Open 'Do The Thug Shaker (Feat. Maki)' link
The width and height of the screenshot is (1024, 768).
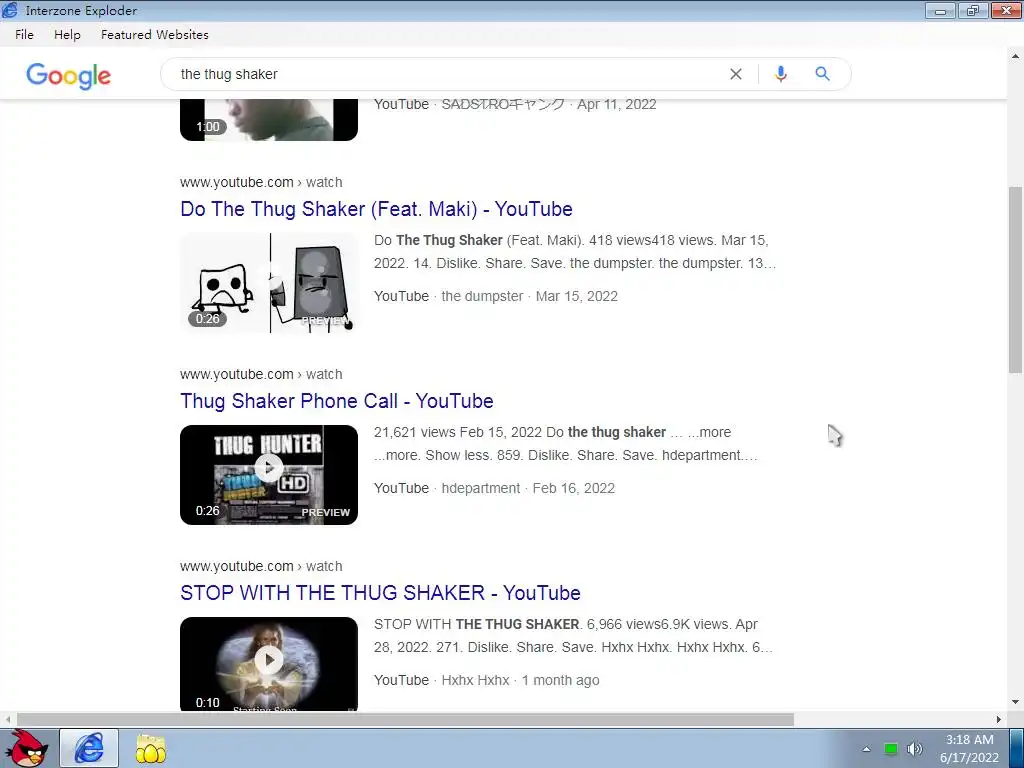coord(376,209)
